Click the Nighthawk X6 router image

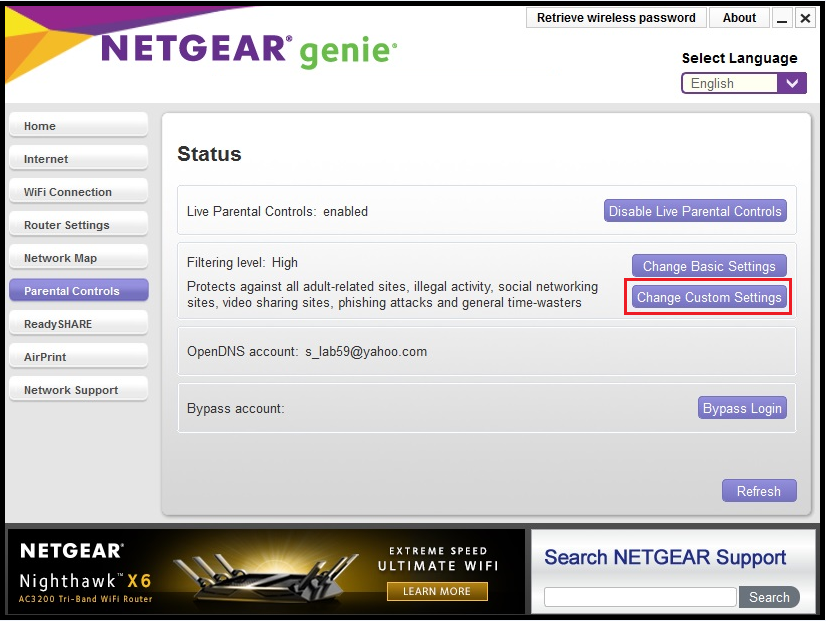pyautogui.click(x=266, y=579)
